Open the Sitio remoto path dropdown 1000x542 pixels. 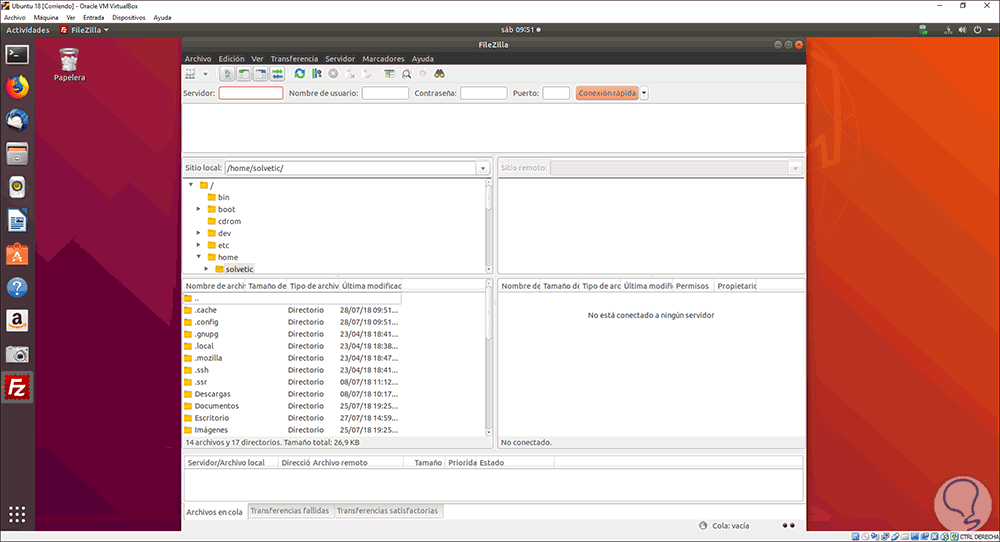pyautogui.click(x=795, y=168)
